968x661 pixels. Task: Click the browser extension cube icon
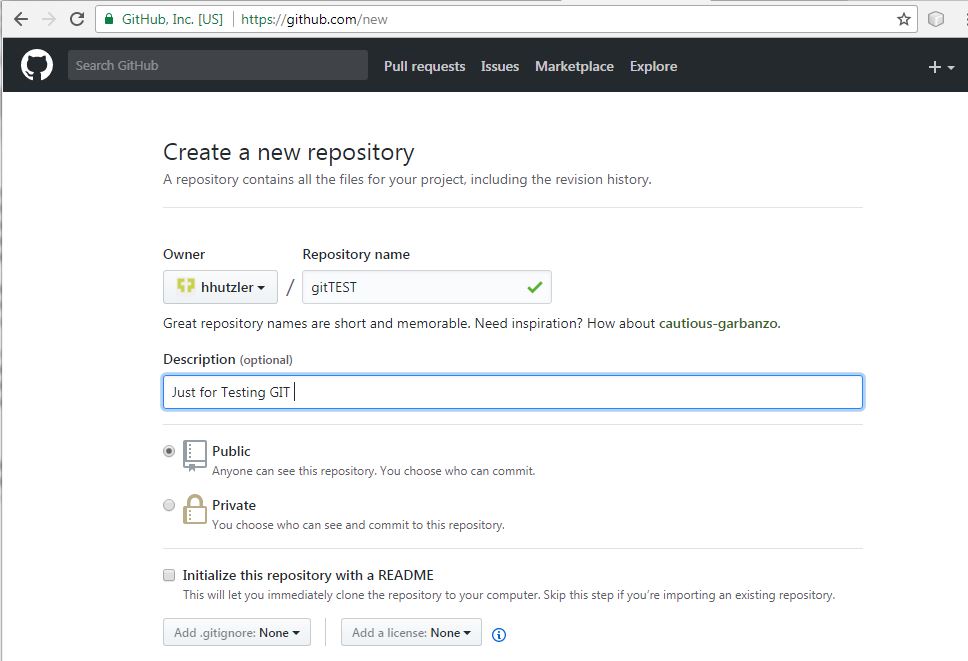(936, 19)
